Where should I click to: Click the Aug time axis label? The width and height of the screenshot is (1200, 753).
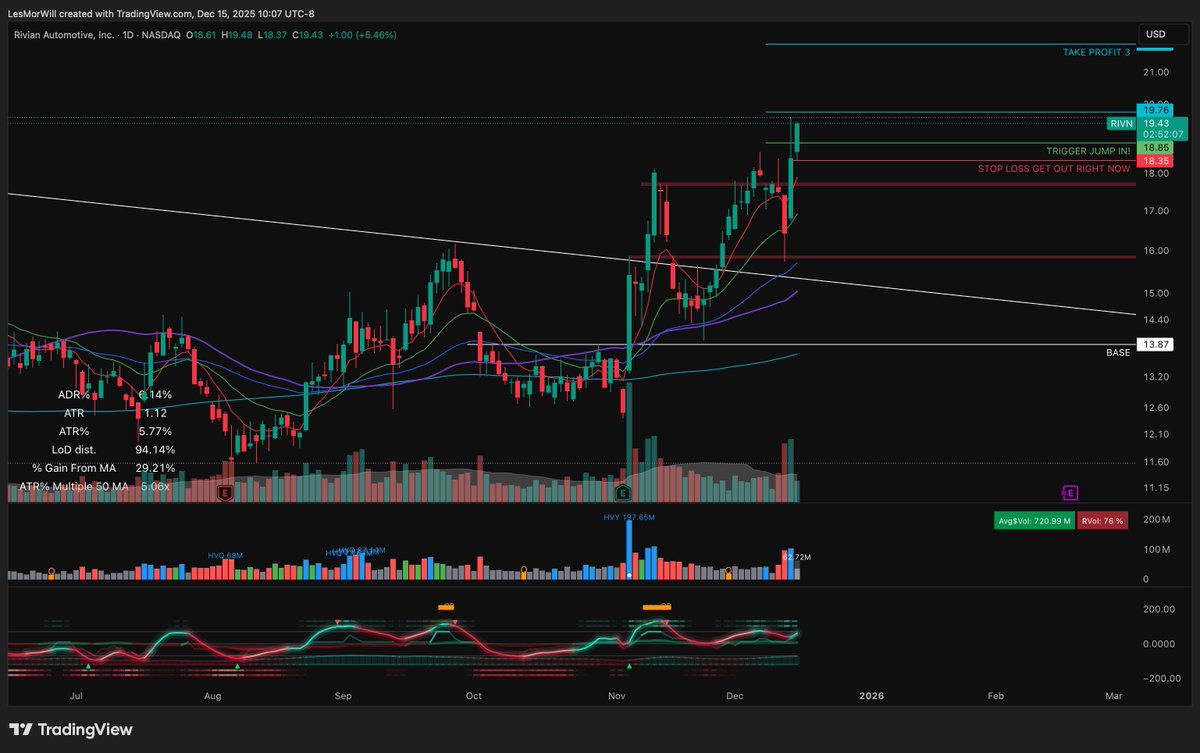pos(213,695)
